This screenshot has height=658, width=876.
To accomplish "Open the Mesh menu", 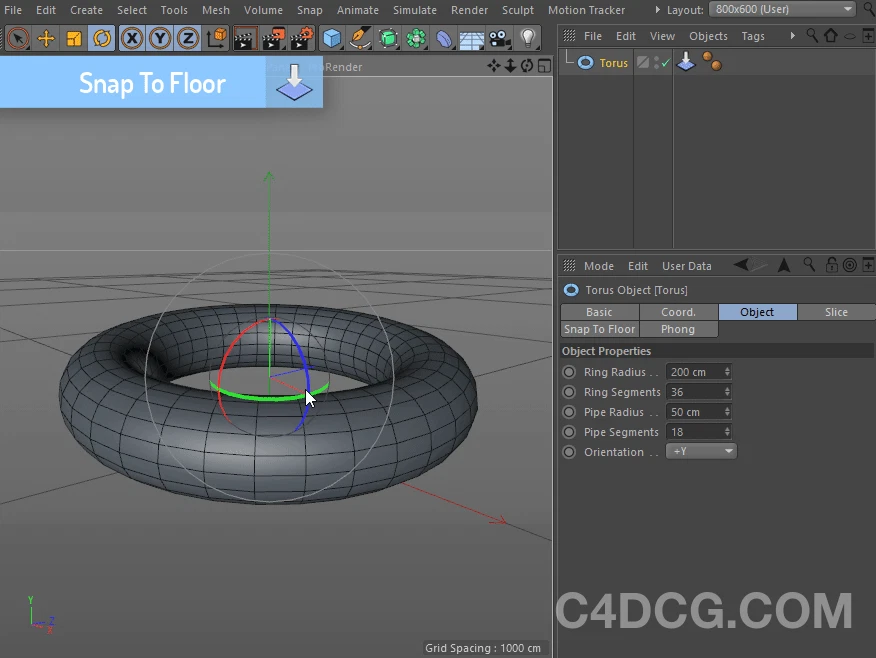I will pyautogui.click(x=215, y=10).
